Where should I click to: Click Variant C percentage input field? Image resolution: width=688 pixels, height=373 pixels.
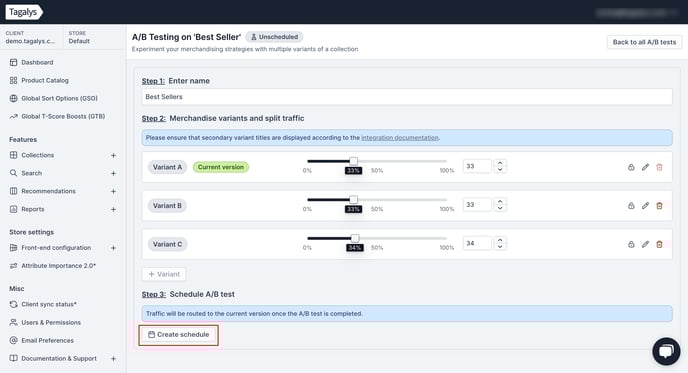pyautogui.click(x=477, y=243)
